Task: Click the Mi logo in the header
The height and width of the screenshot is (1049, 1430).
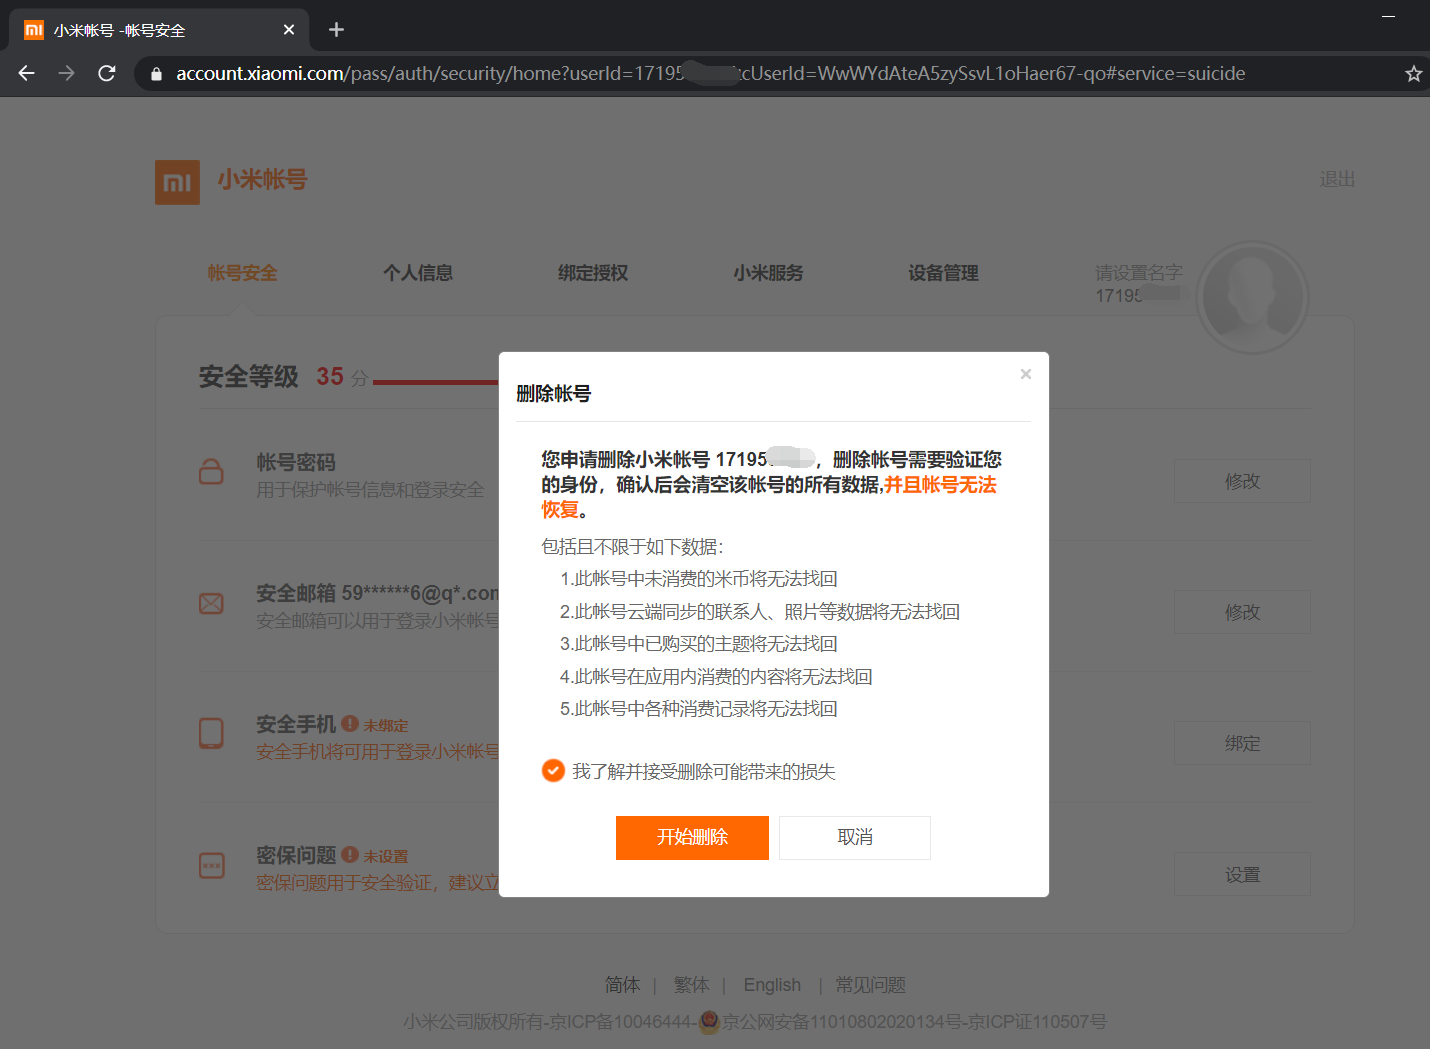Action: pos(177,182)
